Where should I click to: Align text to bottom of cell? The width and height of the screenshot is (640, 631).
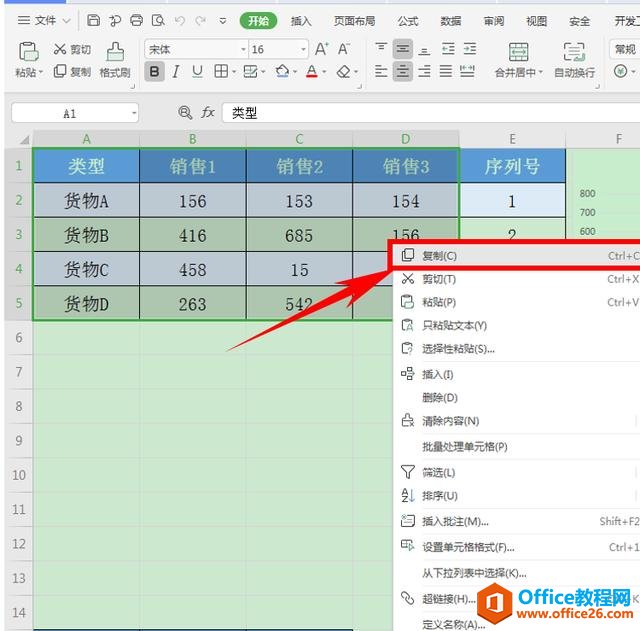(424, 49)
